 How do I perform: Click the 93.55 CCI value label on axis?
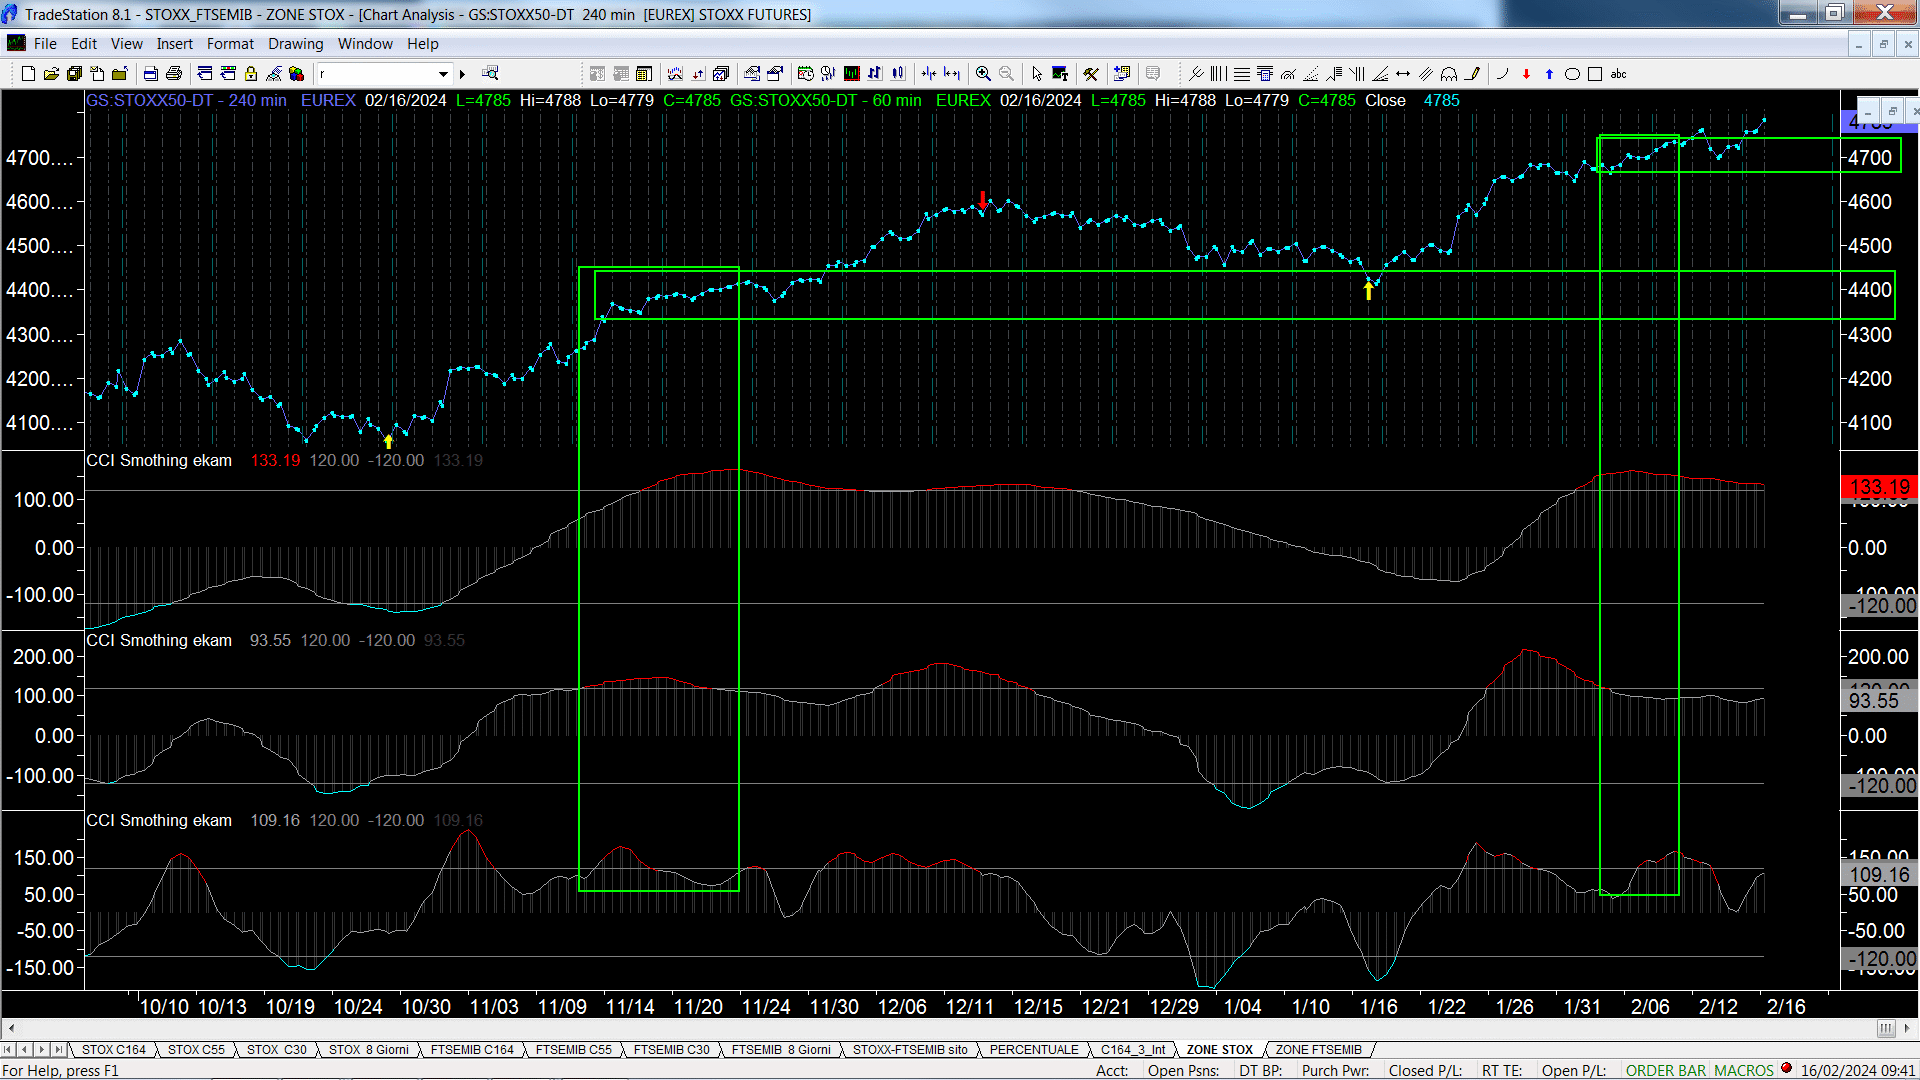tap(1879, 701)
